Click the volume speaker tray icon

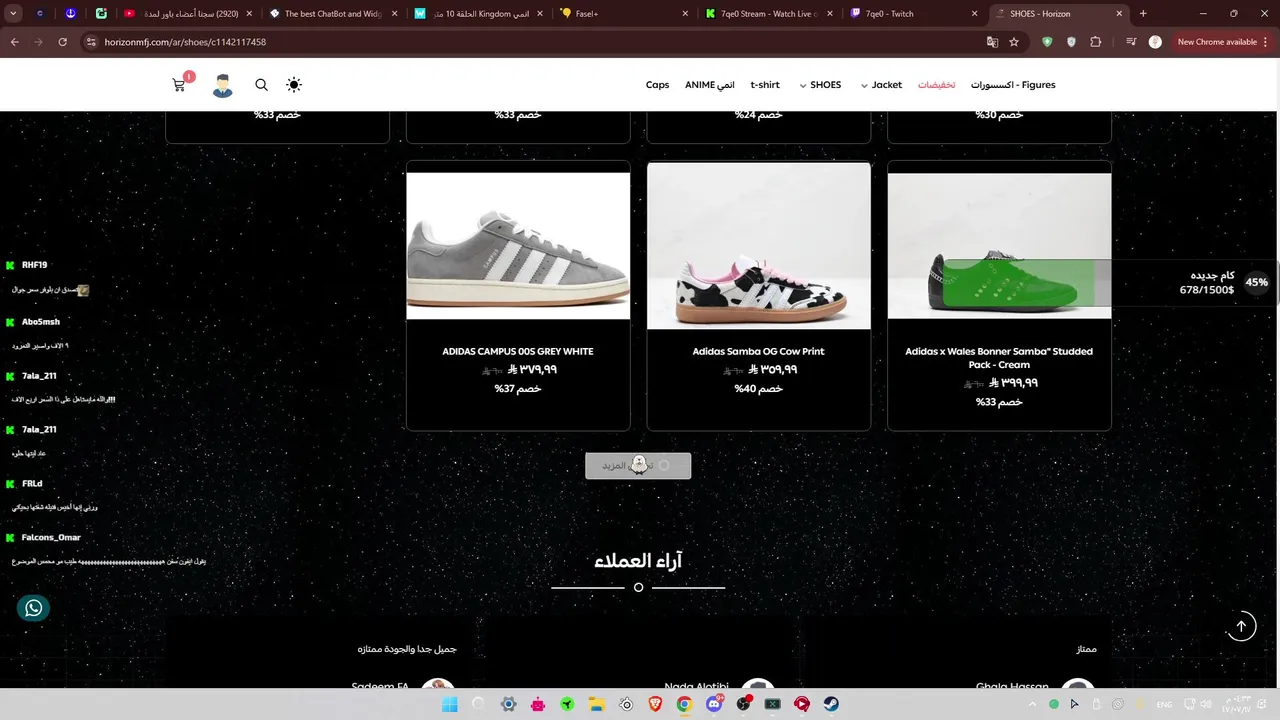[1205, 705]
